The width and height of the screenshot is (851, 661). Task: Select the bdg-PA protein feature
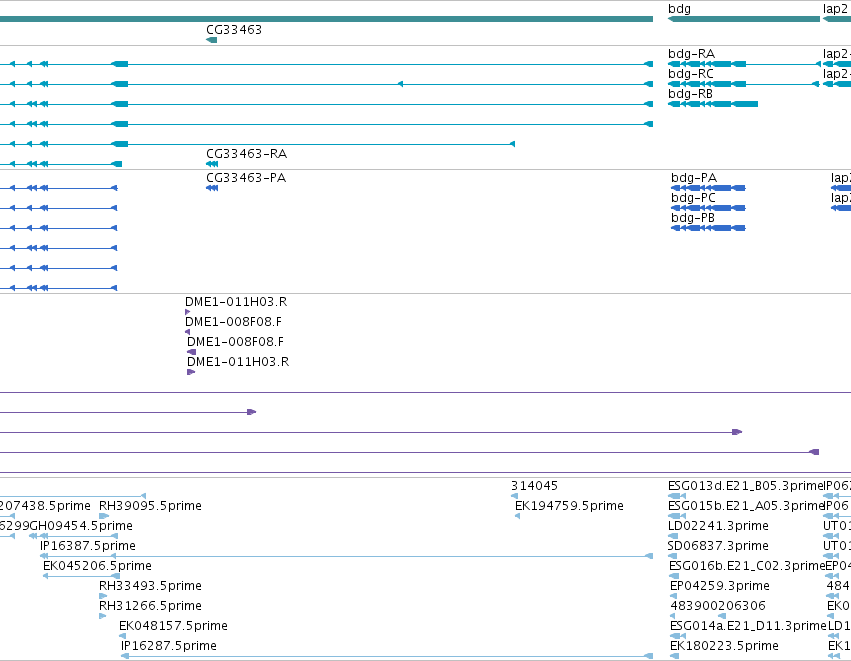tap(708, 188)
